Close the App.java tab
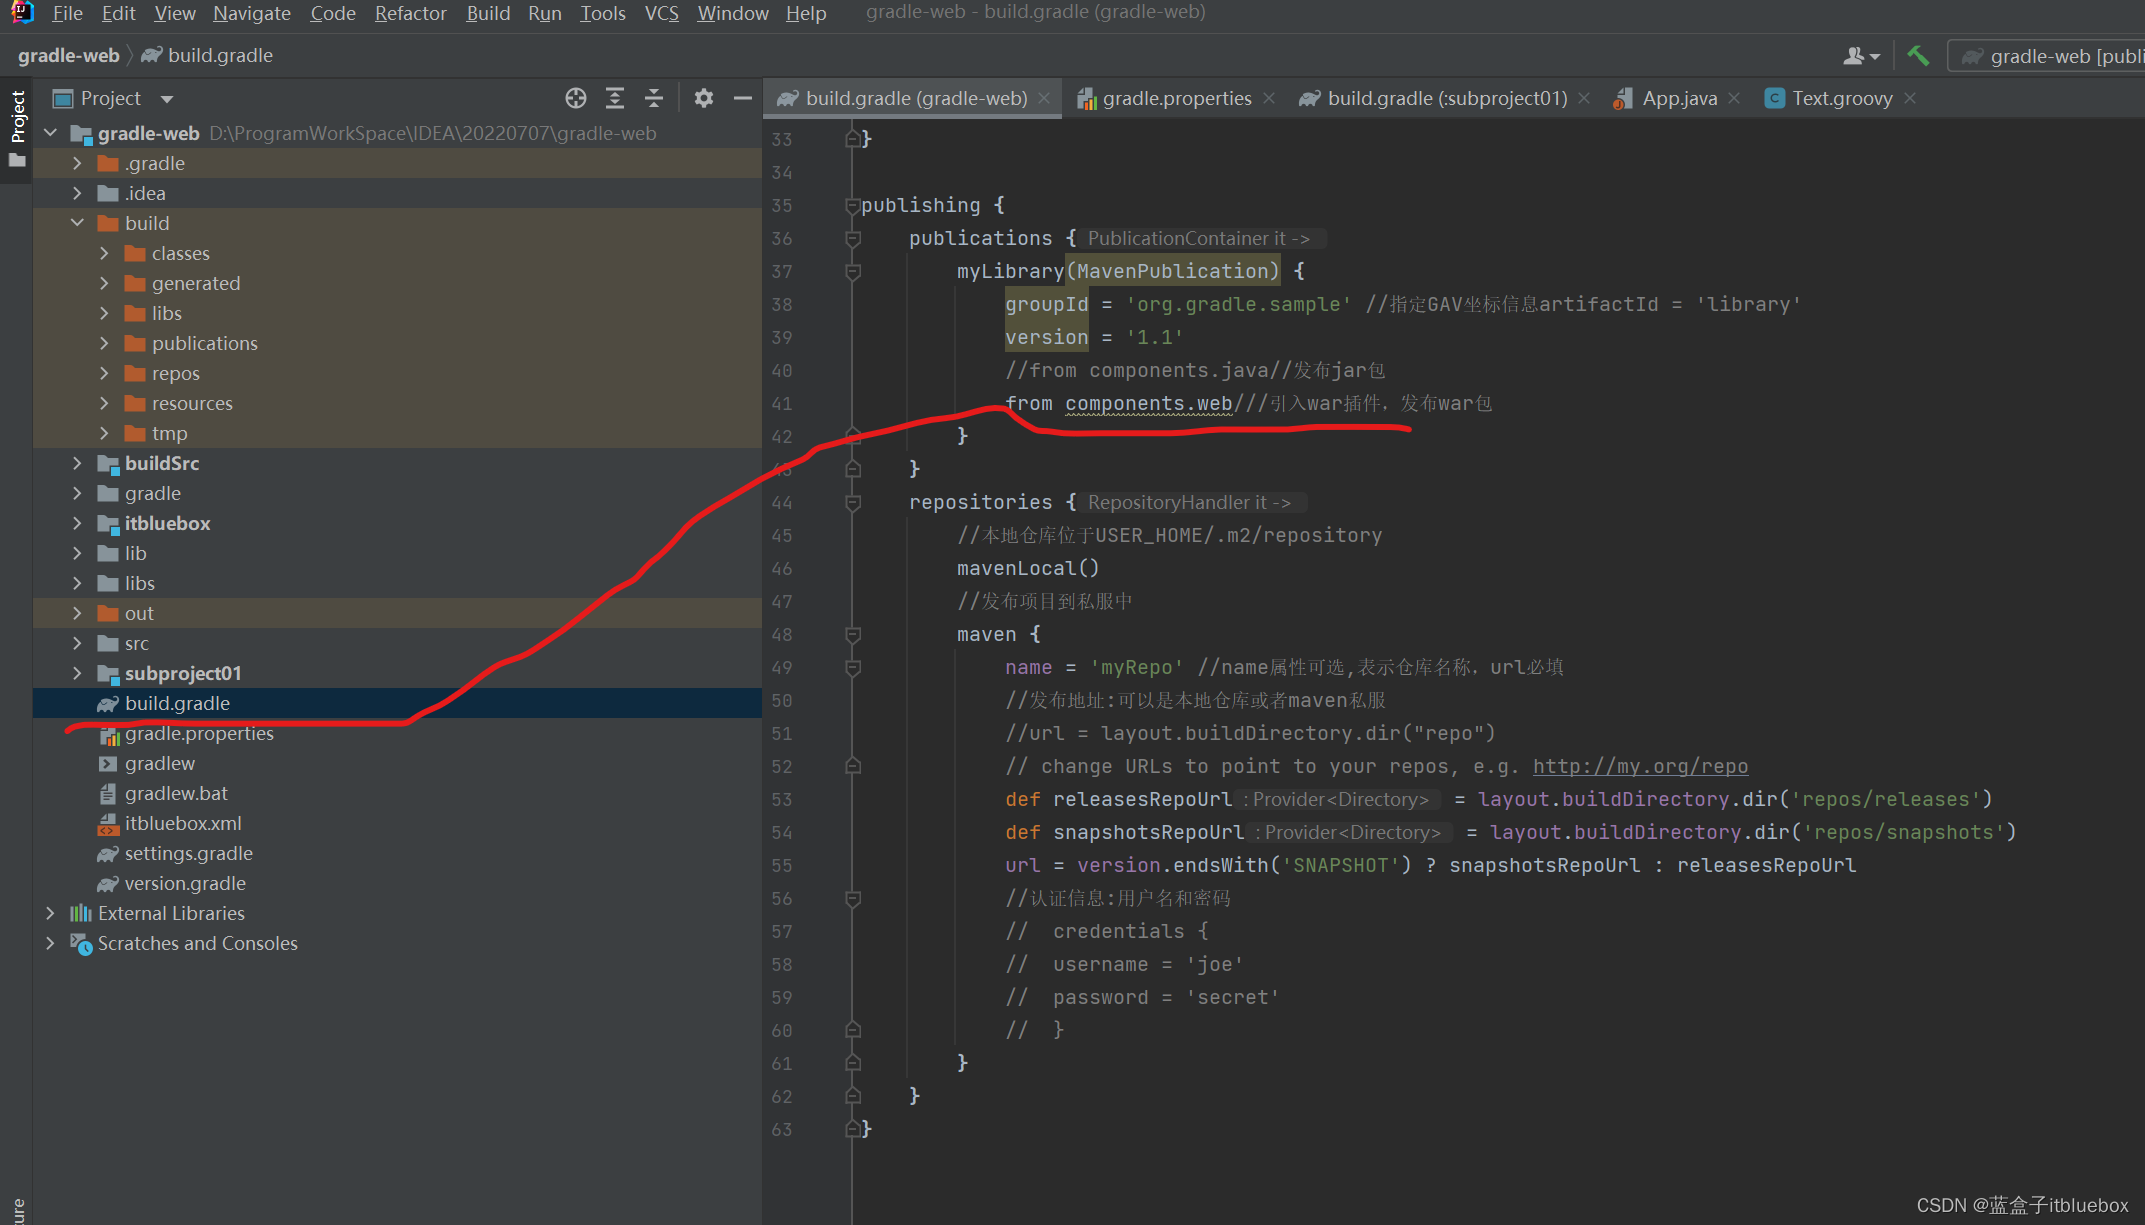Screen dimensions: 2145x1225 point(1734,98)
